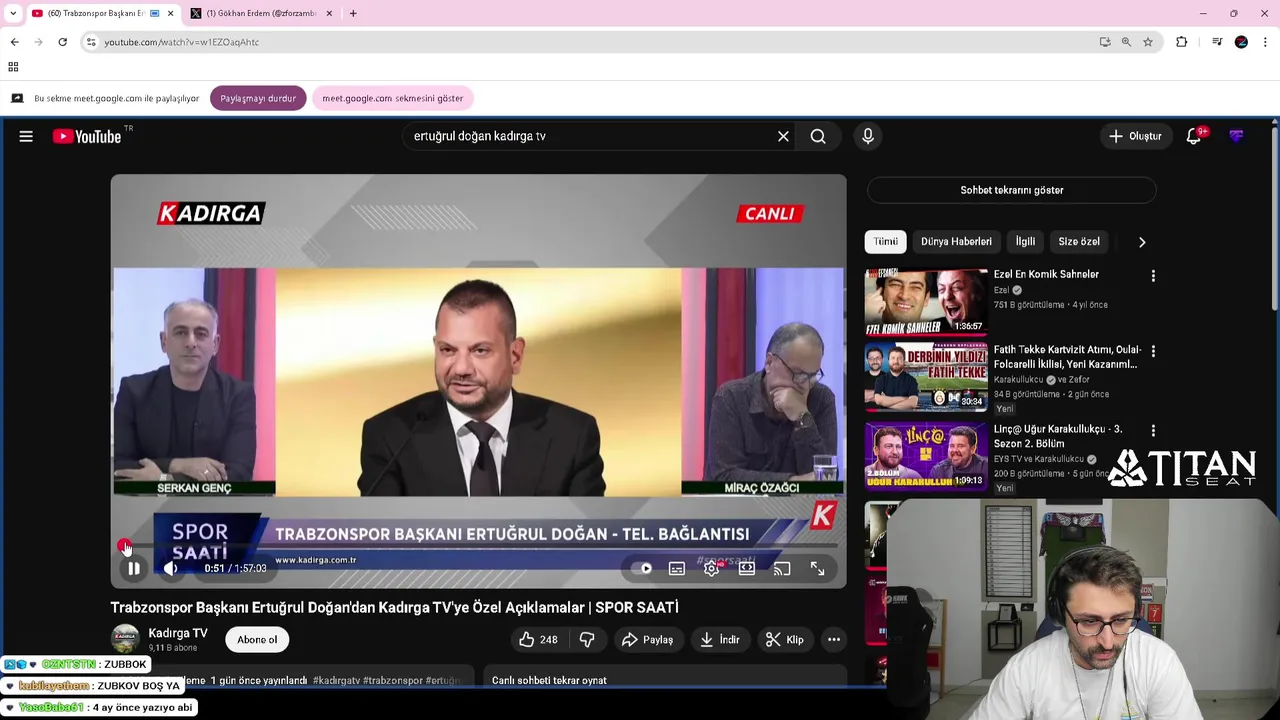Open more actions ellipsis below the video
This screenshot has width=1280, height=720.
pos(834,639)
